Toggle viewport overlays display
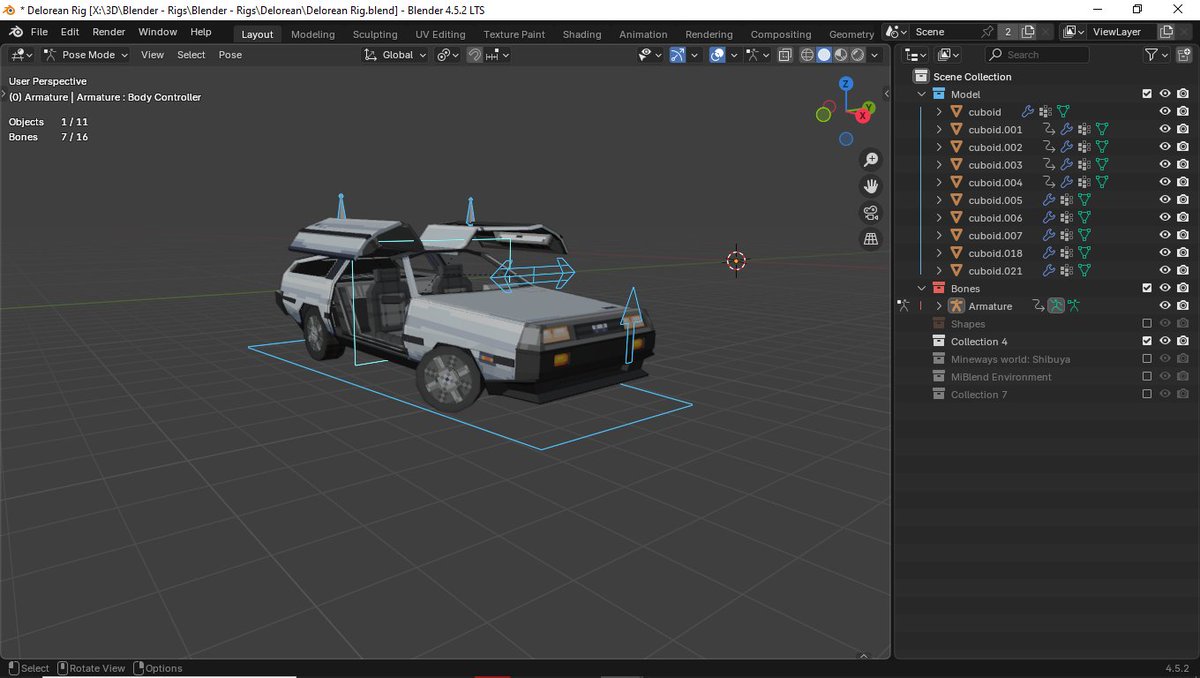The height and width of the screenshot is (678, 1200). 717,55
